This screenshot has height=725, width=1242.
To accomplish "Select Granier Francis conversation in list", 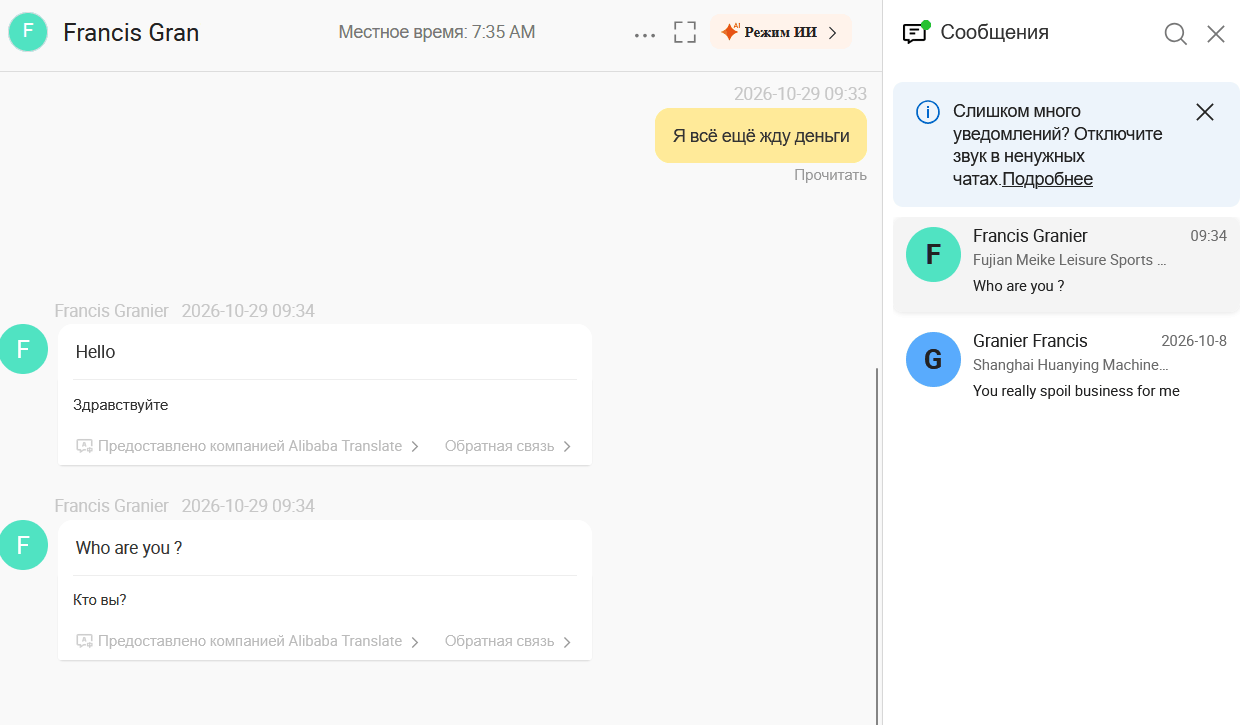I will 1066,366.
